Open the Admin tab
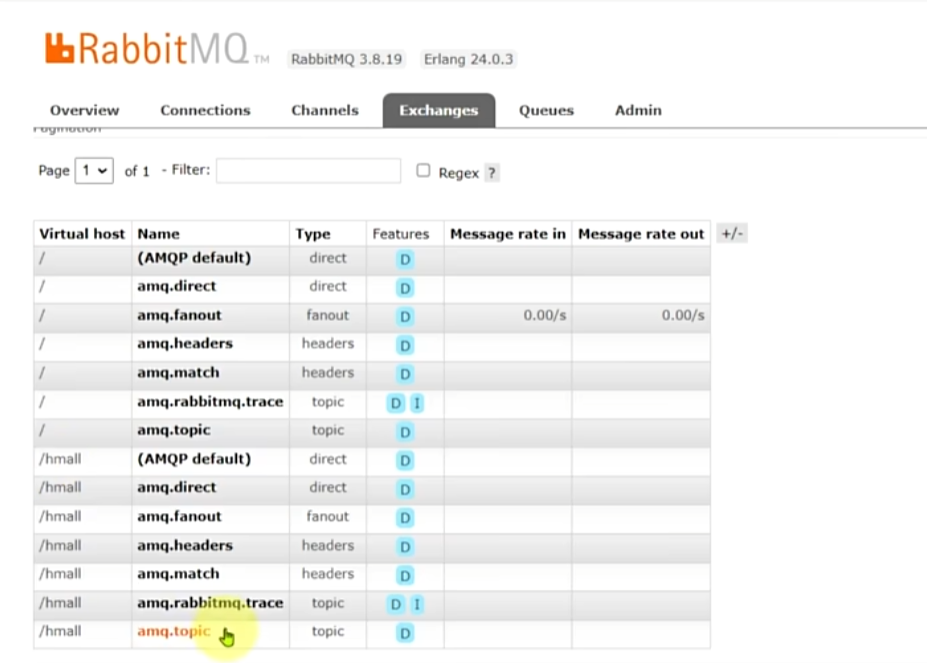 tap(638, 111)
